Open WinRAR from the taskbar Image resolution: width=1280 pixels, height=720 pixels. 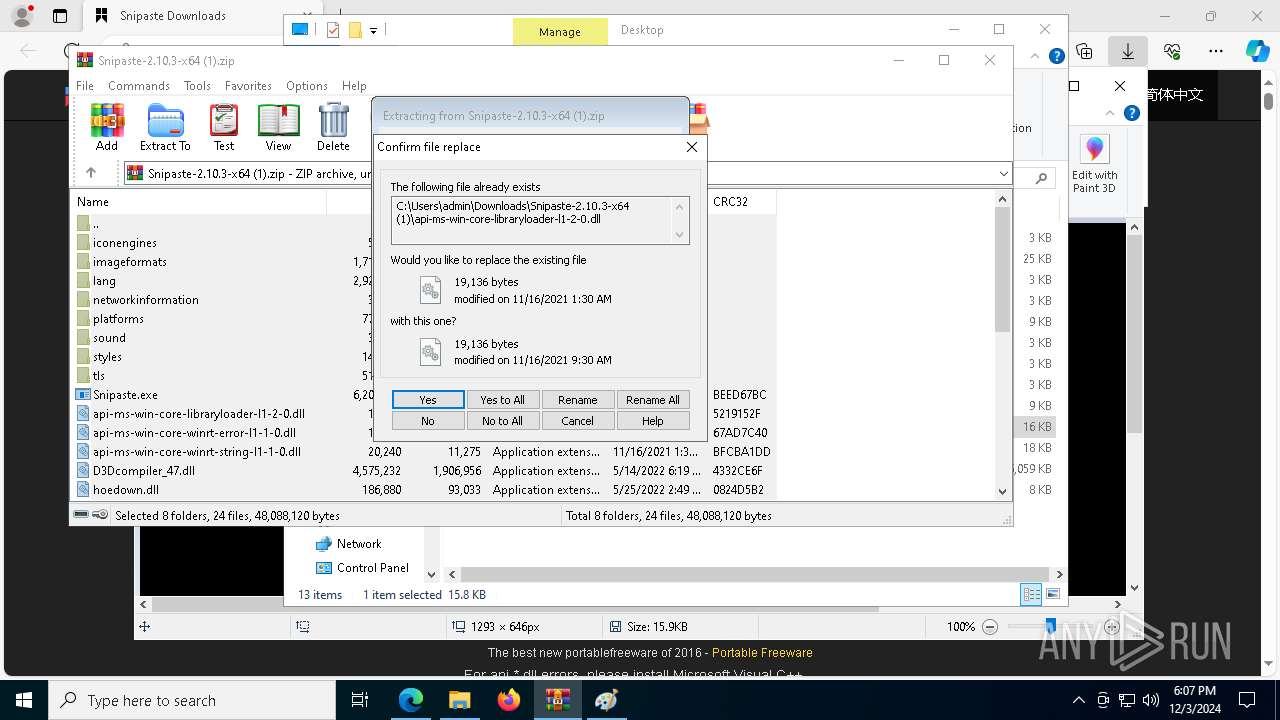point(558,700)
